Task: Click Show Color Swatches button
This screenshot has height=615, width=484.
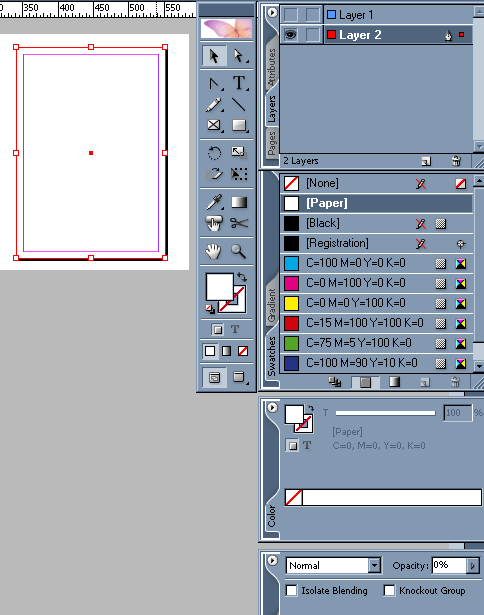Action: click(366, 382)
